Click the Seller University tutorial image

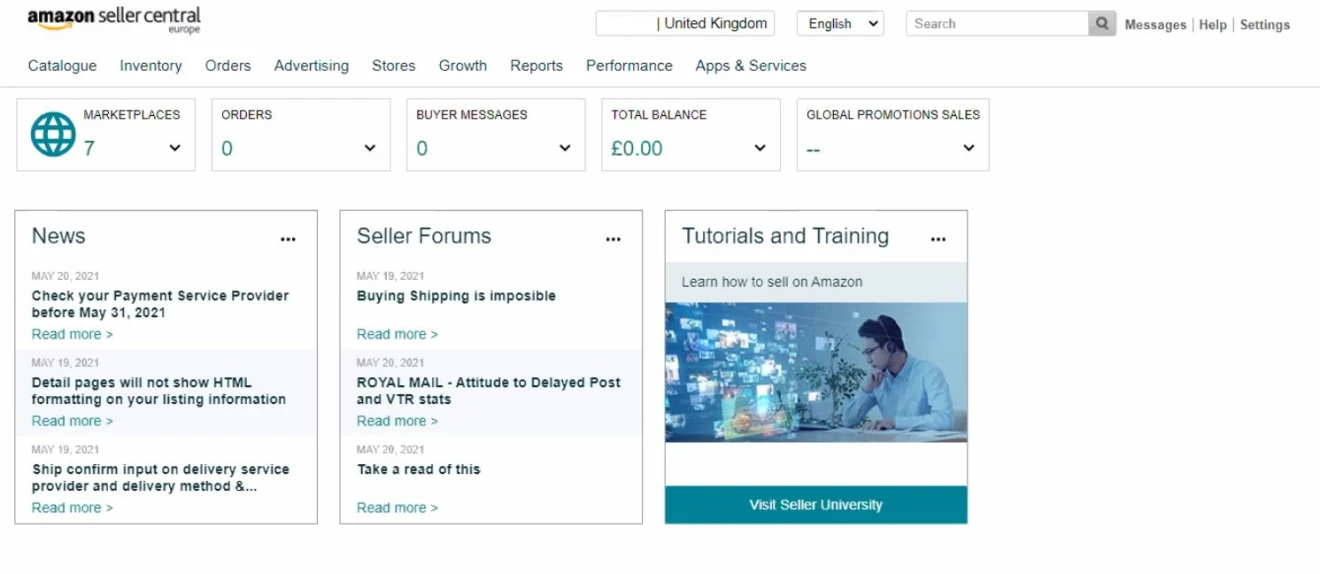(x=816, y=372)
